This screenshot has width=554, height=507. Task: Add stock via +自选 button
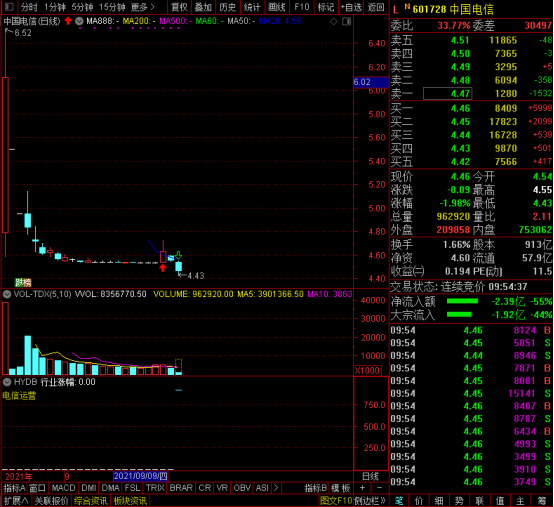[351, 7]
